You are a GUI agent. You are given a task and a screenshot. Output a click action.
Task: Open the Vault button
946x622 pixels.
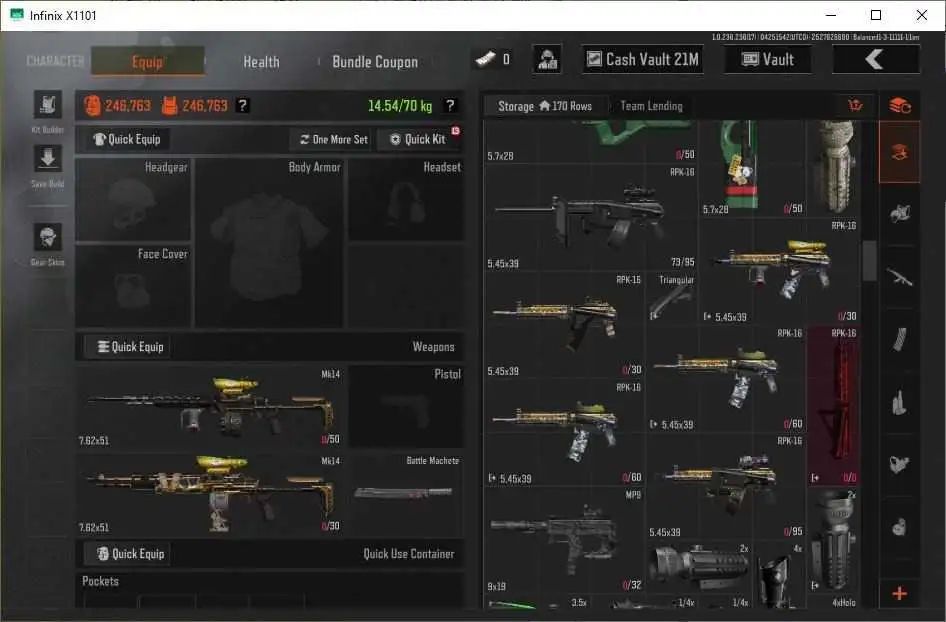coord(767,59)
